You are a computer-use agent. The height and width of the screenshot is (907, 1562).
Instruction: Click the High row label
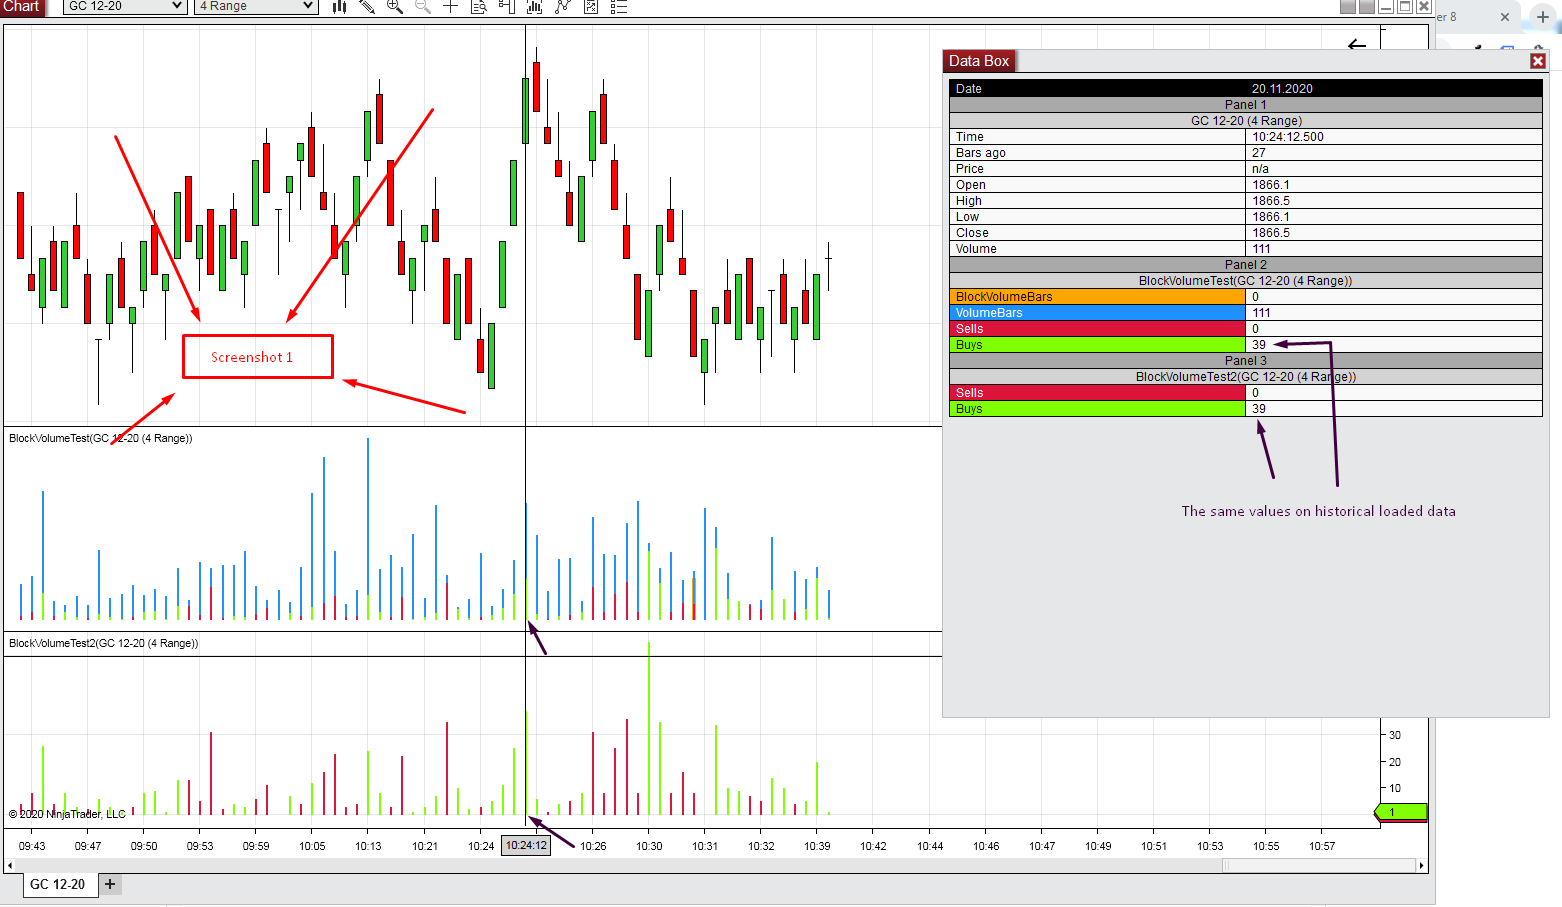(969, 201)
